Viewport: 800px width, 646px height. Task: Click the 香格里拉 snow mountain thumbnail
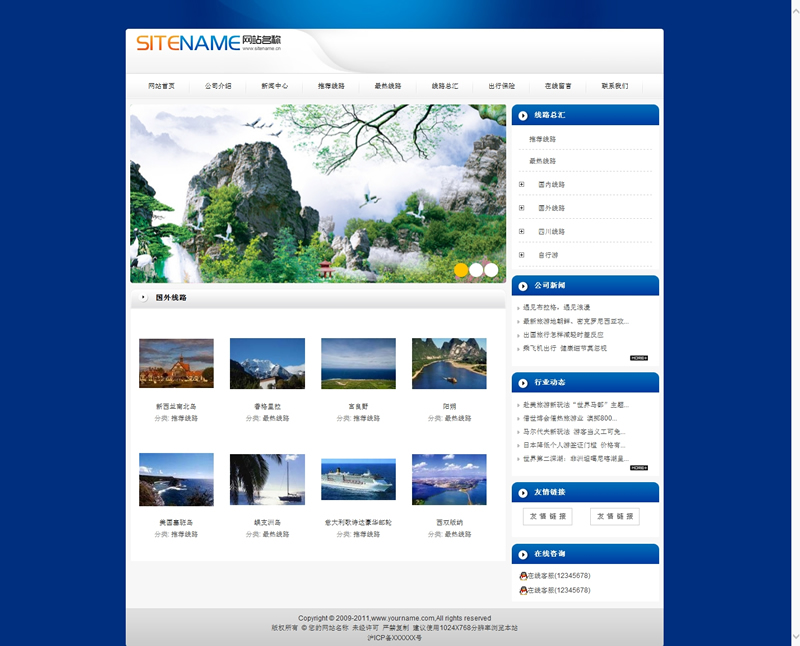click(267, 363)
